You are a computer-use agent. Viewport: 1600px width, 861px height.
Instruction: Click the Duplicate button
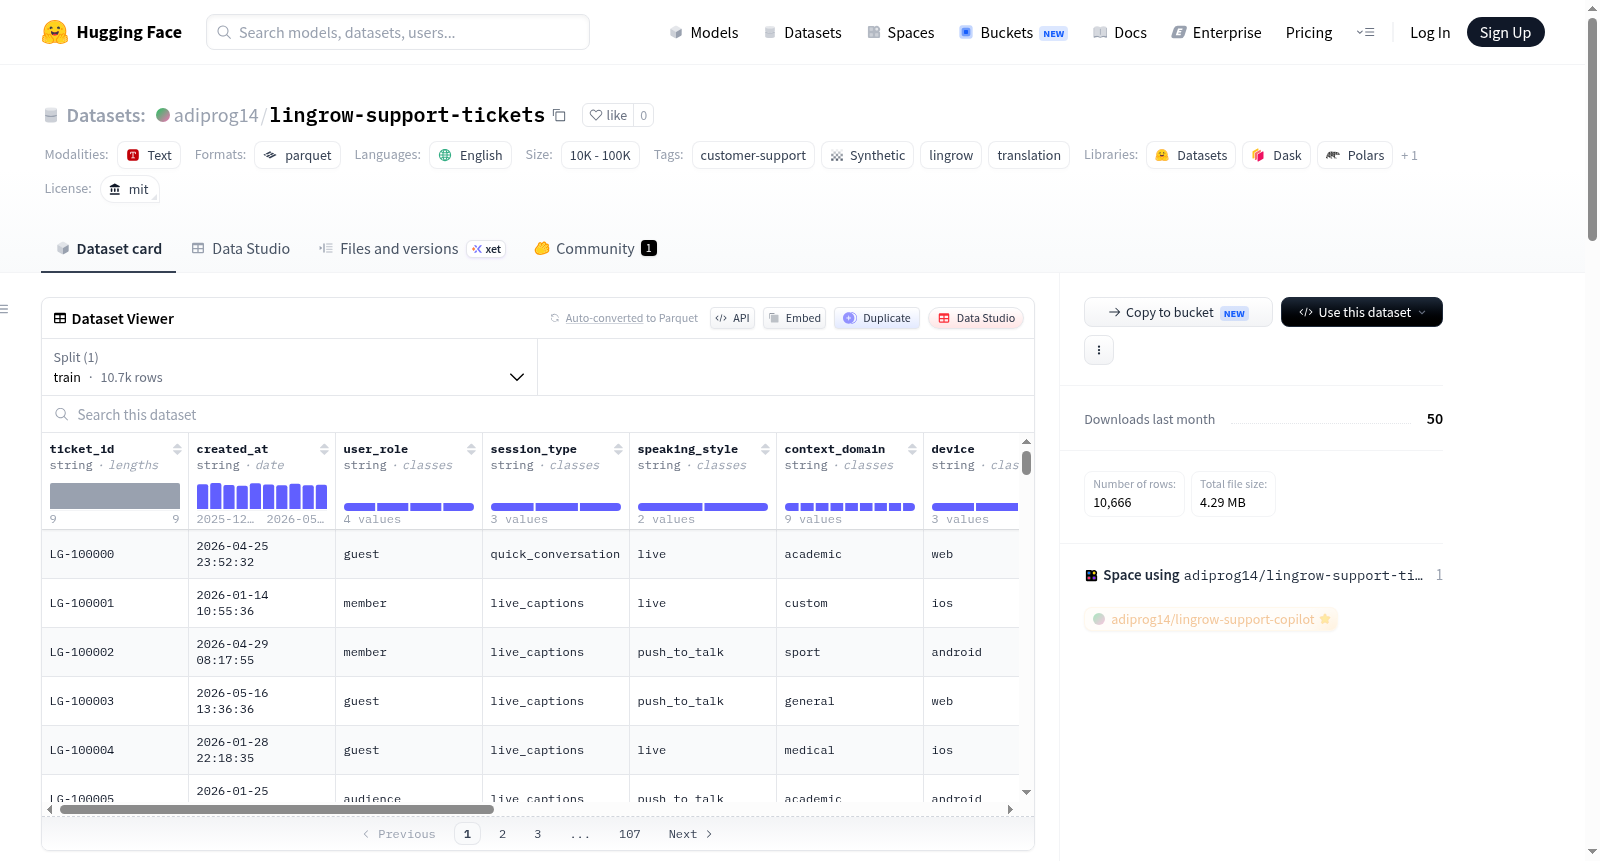(877, 318)
